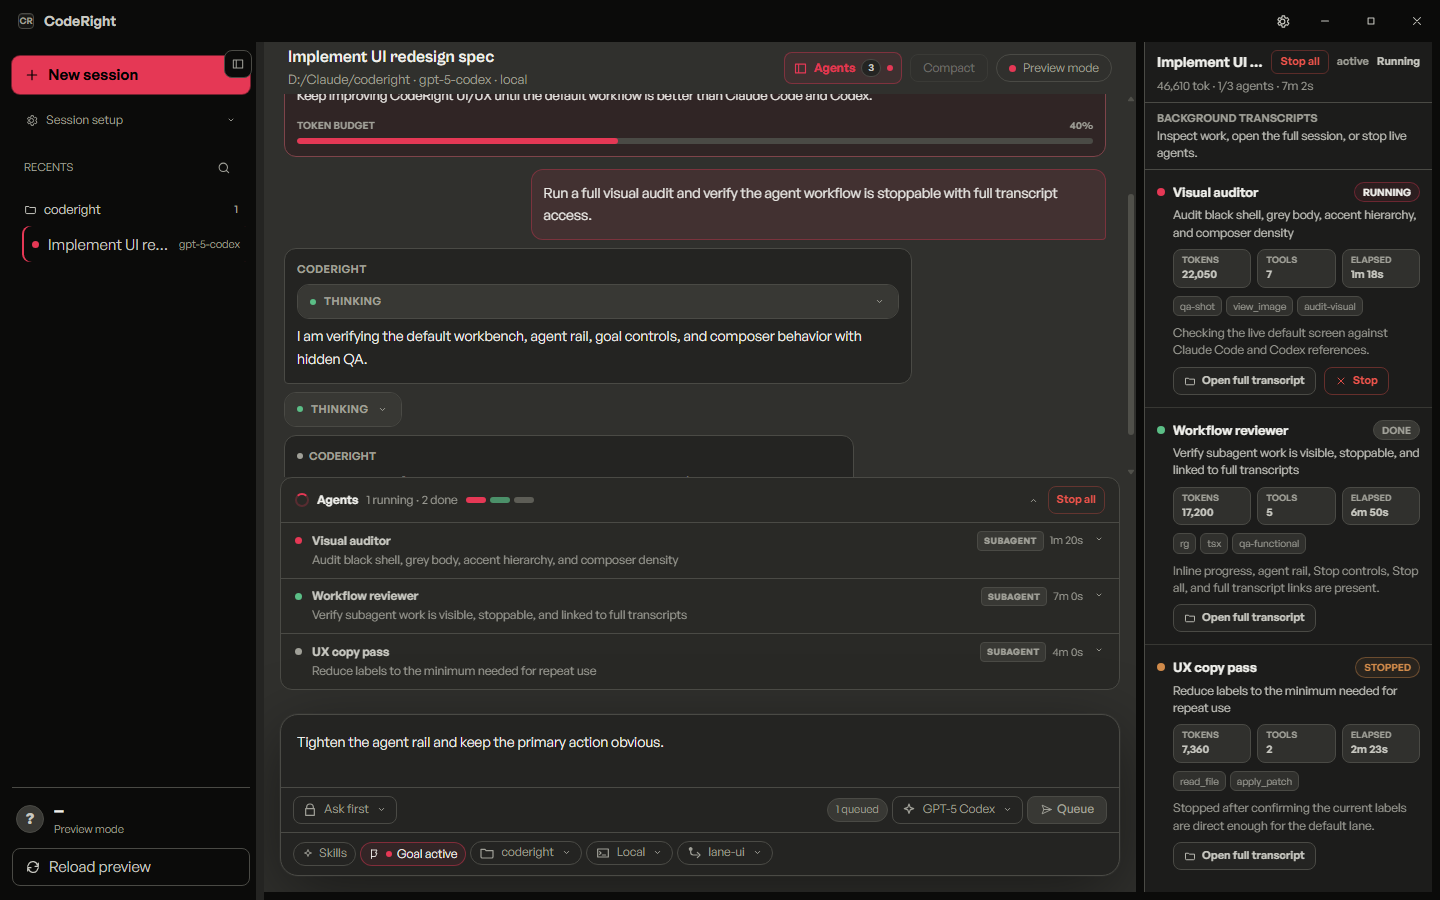Open full transcript for Workflow reviewer
The image size is (1440, 900).
click(1244, 618)
